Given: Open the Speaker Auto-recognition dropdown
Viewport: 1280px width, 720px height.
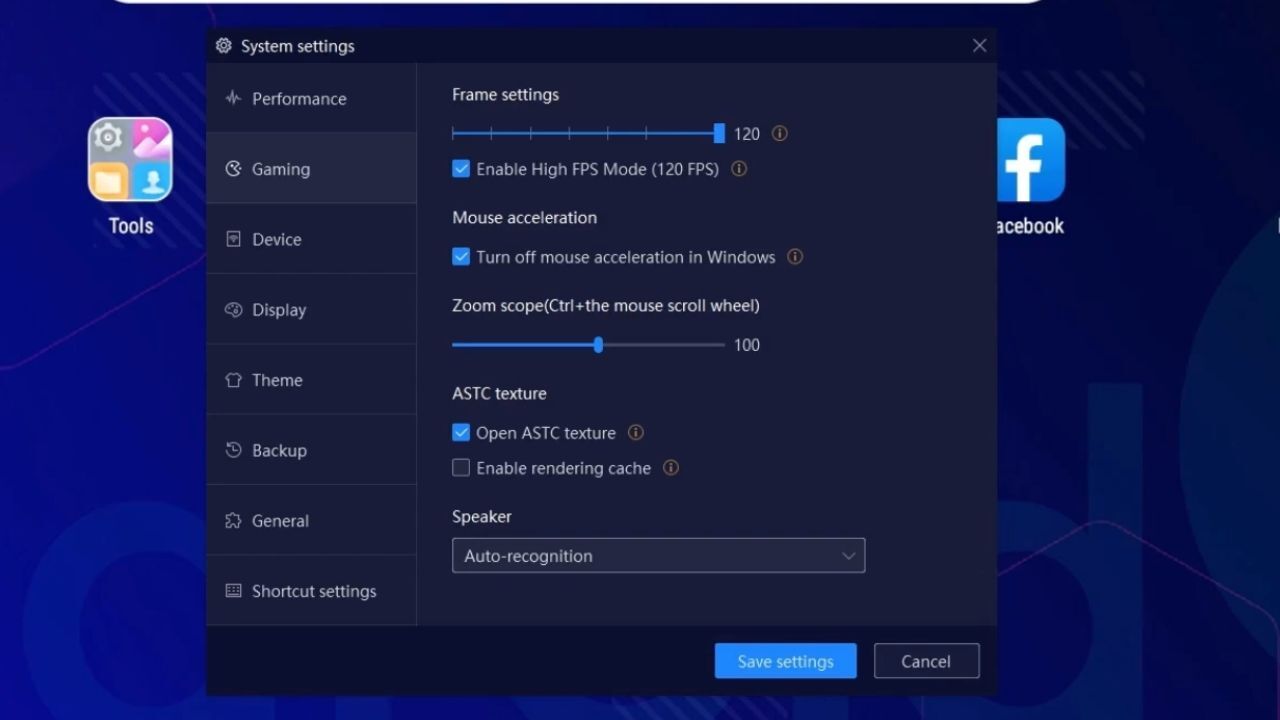Looking at the screenshot, I should (658, 556).
